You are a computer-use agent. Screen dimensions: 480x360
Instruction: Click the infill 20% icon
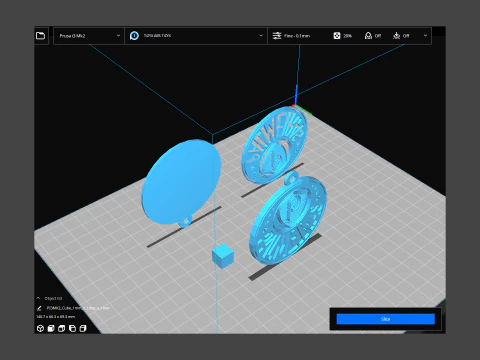pyautogui.click(x=337, y=36)
